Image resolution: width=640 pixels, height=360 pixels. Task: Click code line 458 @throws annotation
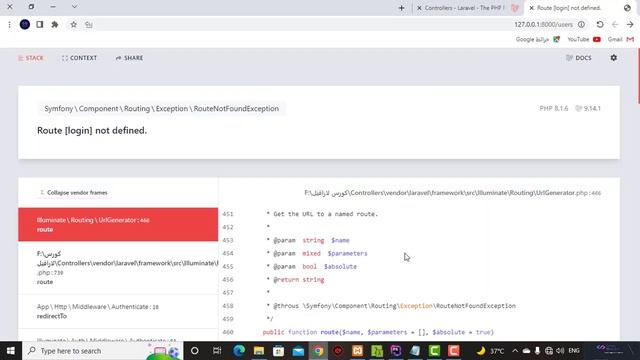[391, 306]
